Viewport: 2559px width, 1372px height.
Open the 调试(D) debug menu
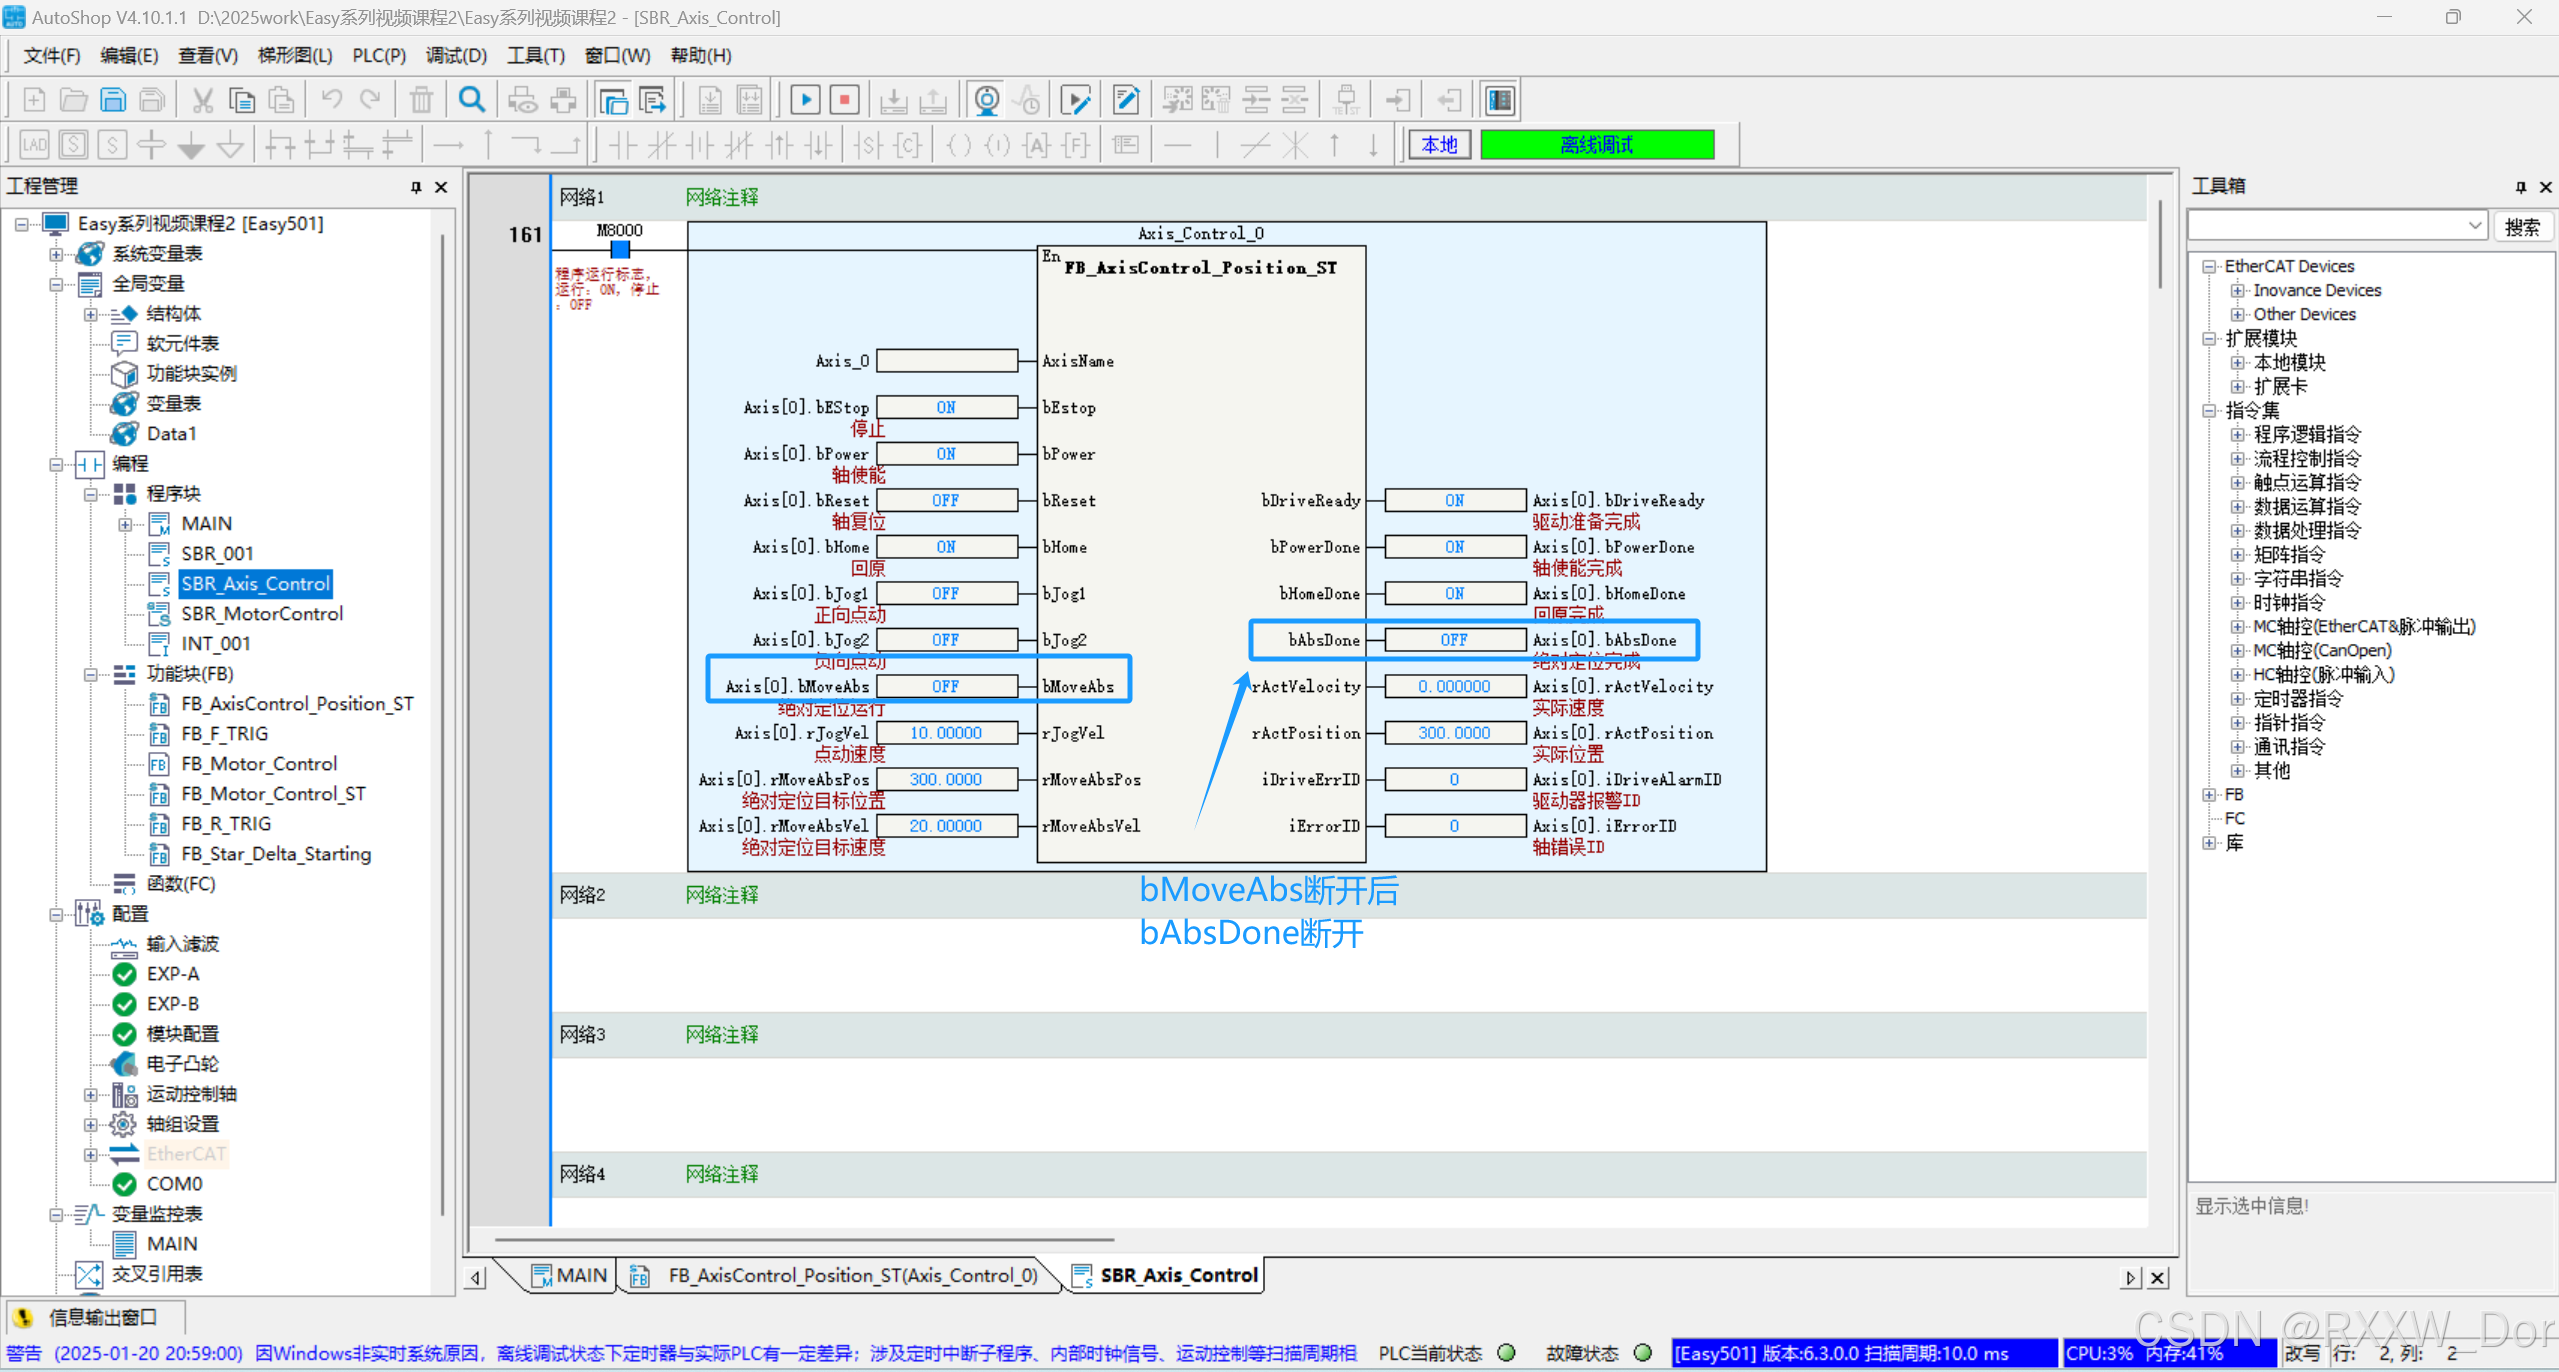(456, 55)
